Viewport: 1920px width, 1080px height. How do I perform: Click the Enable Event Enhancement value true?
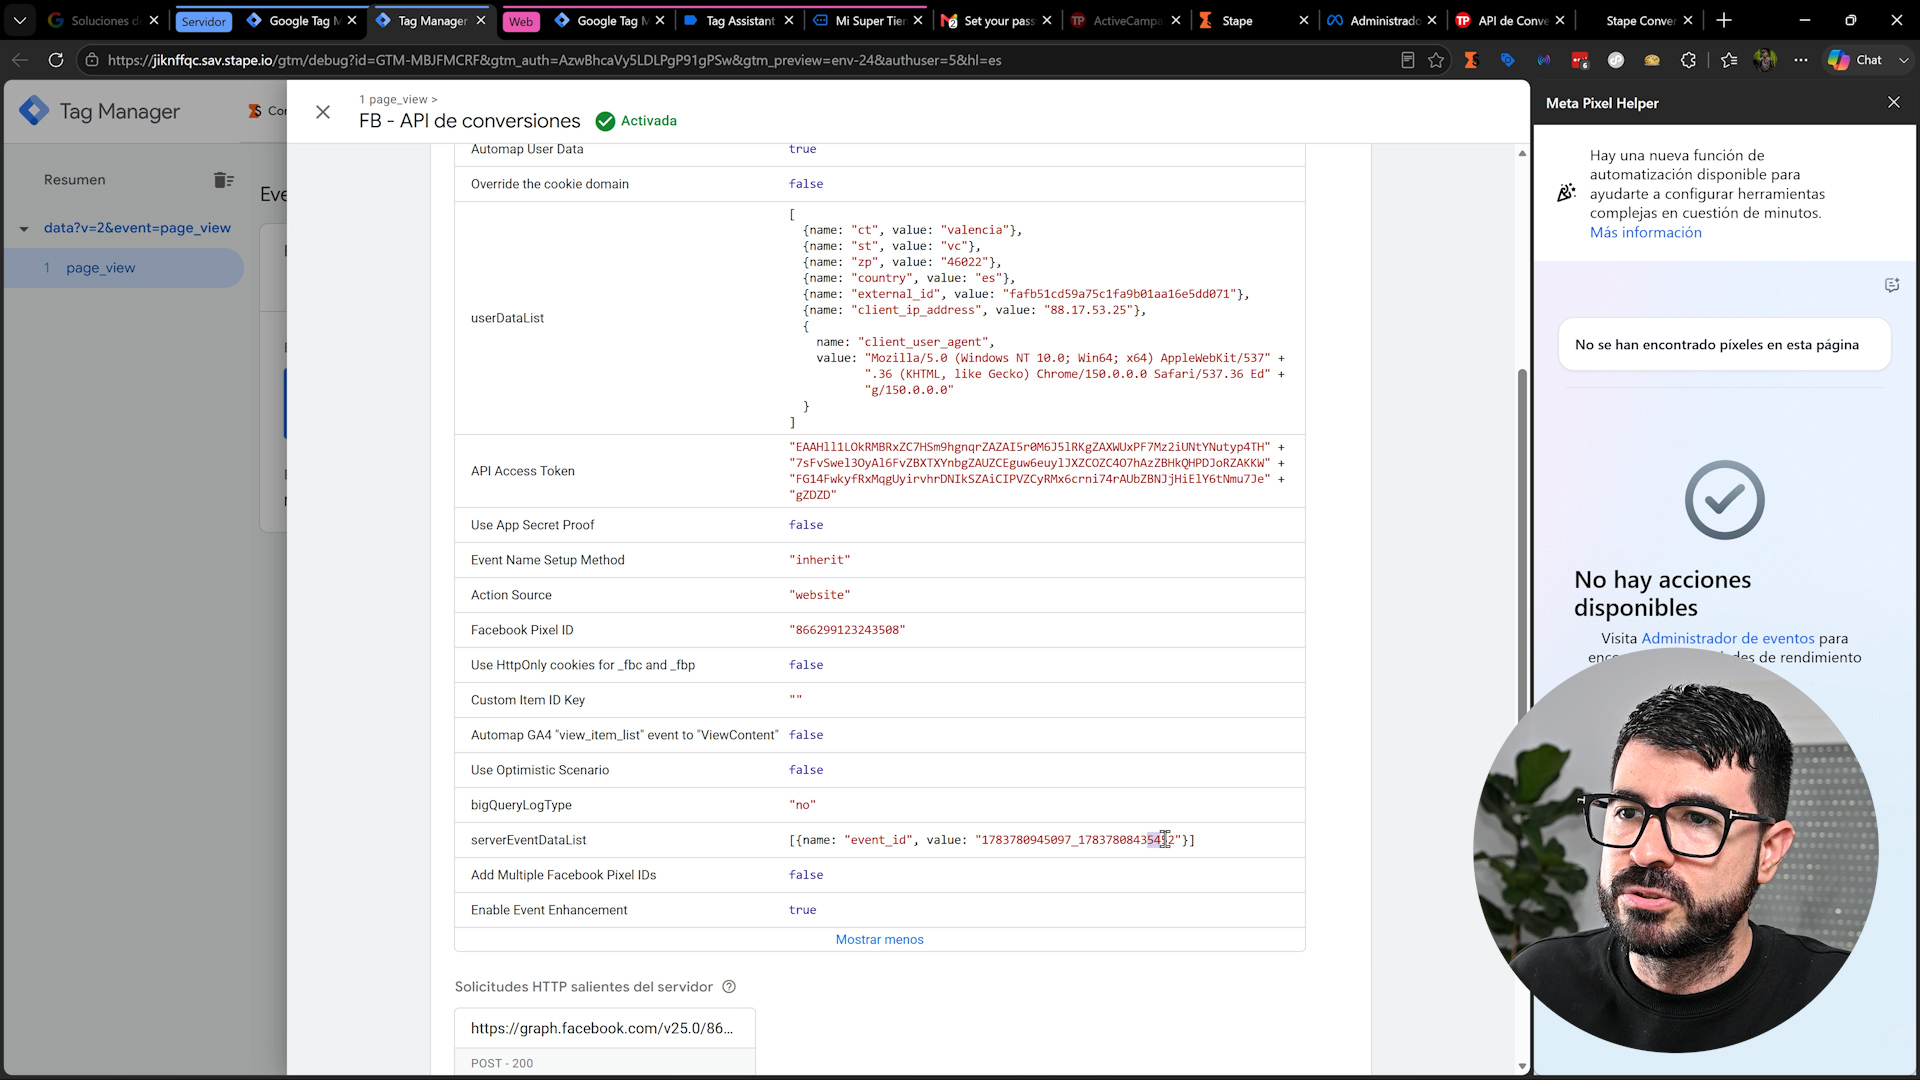[x=802, y=910]
